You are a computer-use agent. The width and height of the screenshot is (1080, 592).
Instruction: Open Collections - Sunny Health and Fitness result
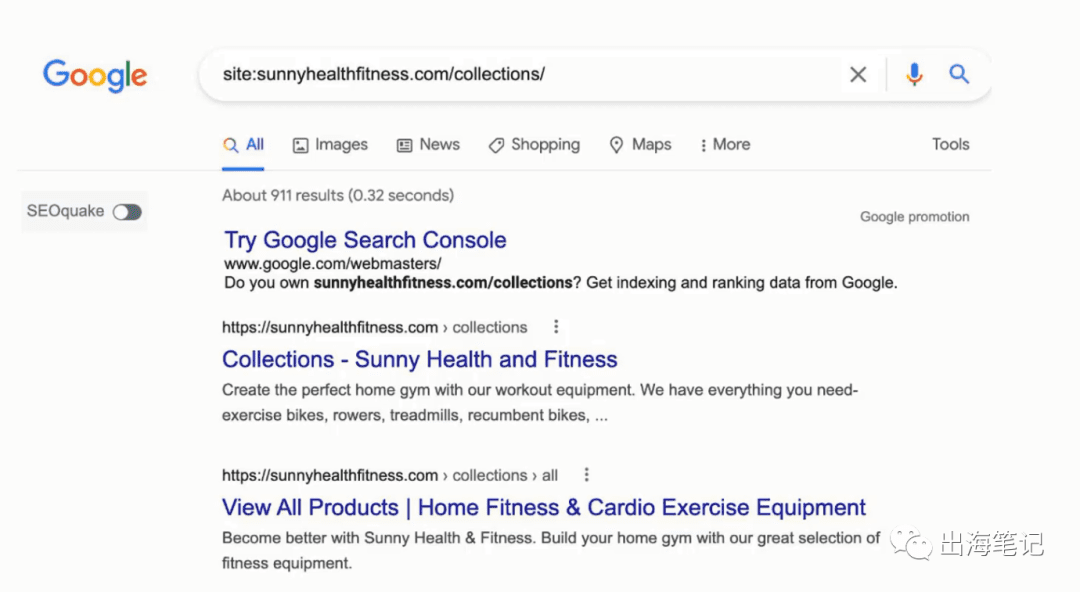tap(419, 359)
